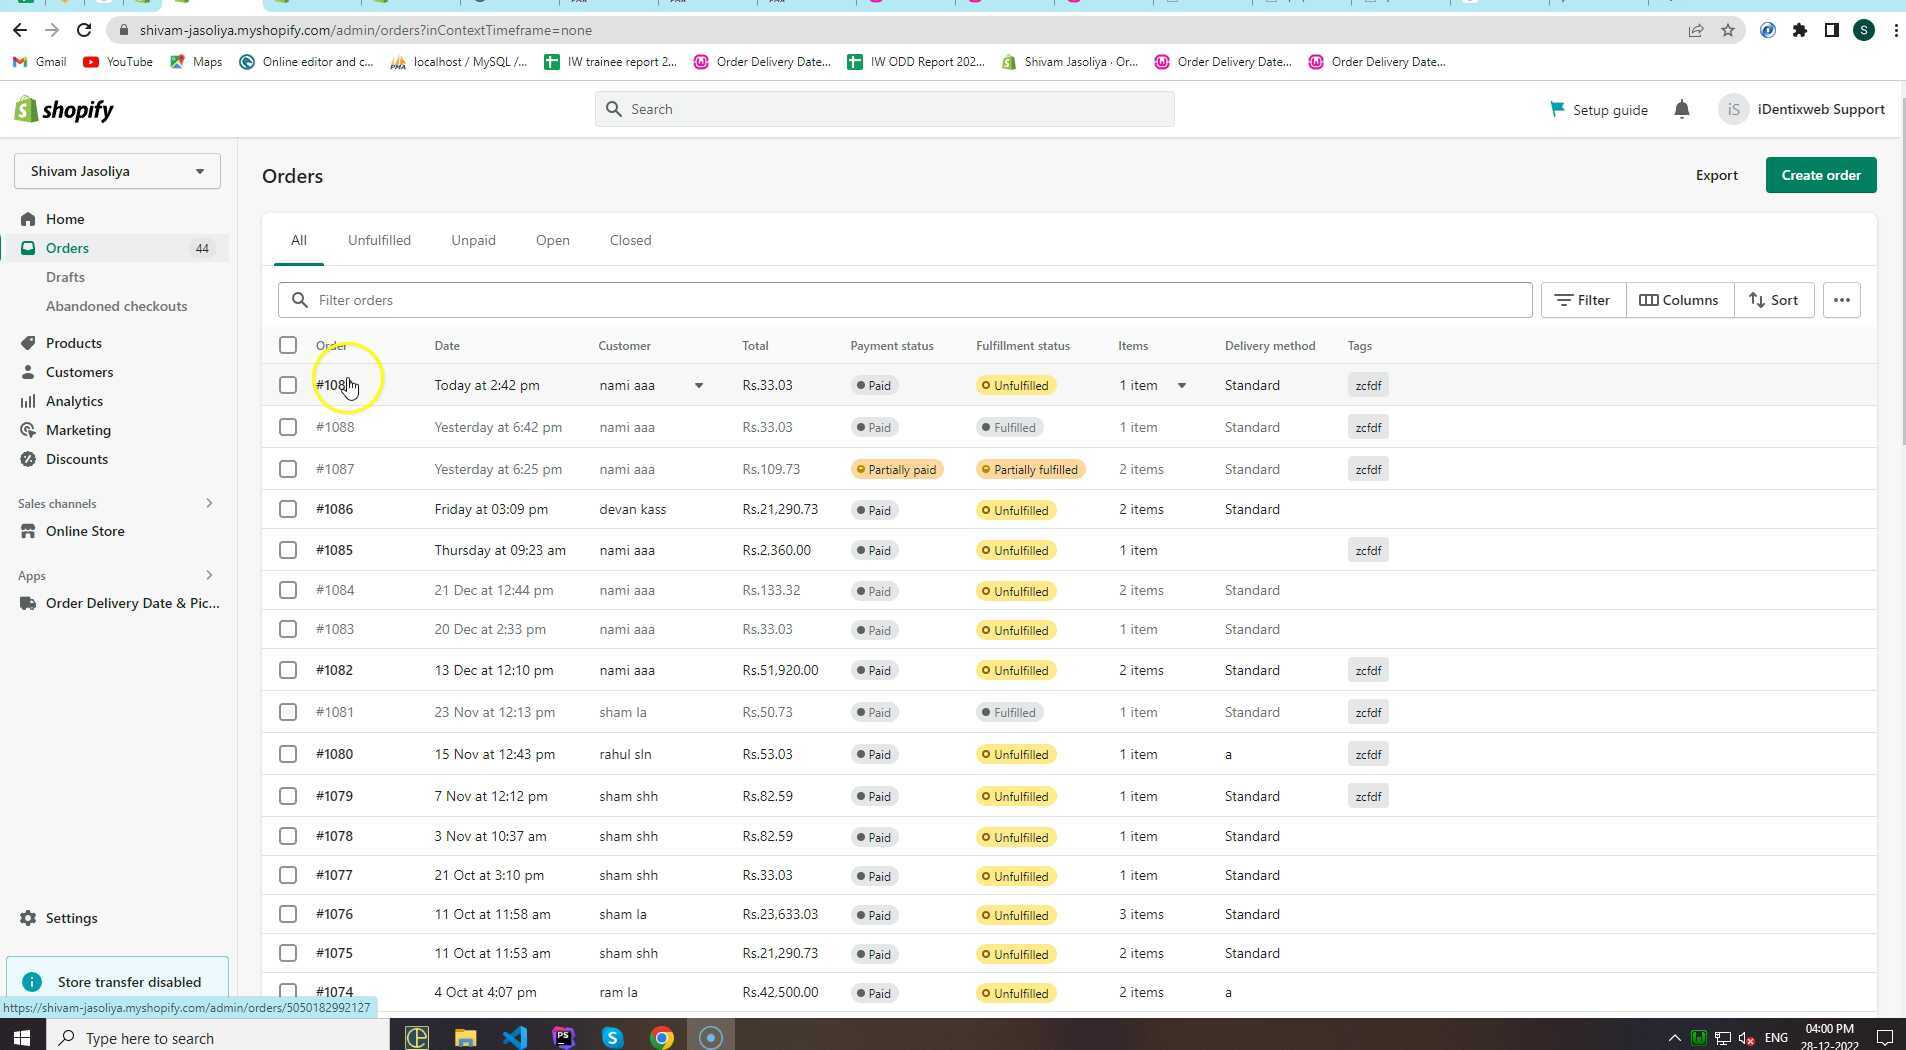Image resolution: width=1906 pixels, height=1050 pixels.
Task: Bookmark page with the star icon
Action: point(1727,30)
